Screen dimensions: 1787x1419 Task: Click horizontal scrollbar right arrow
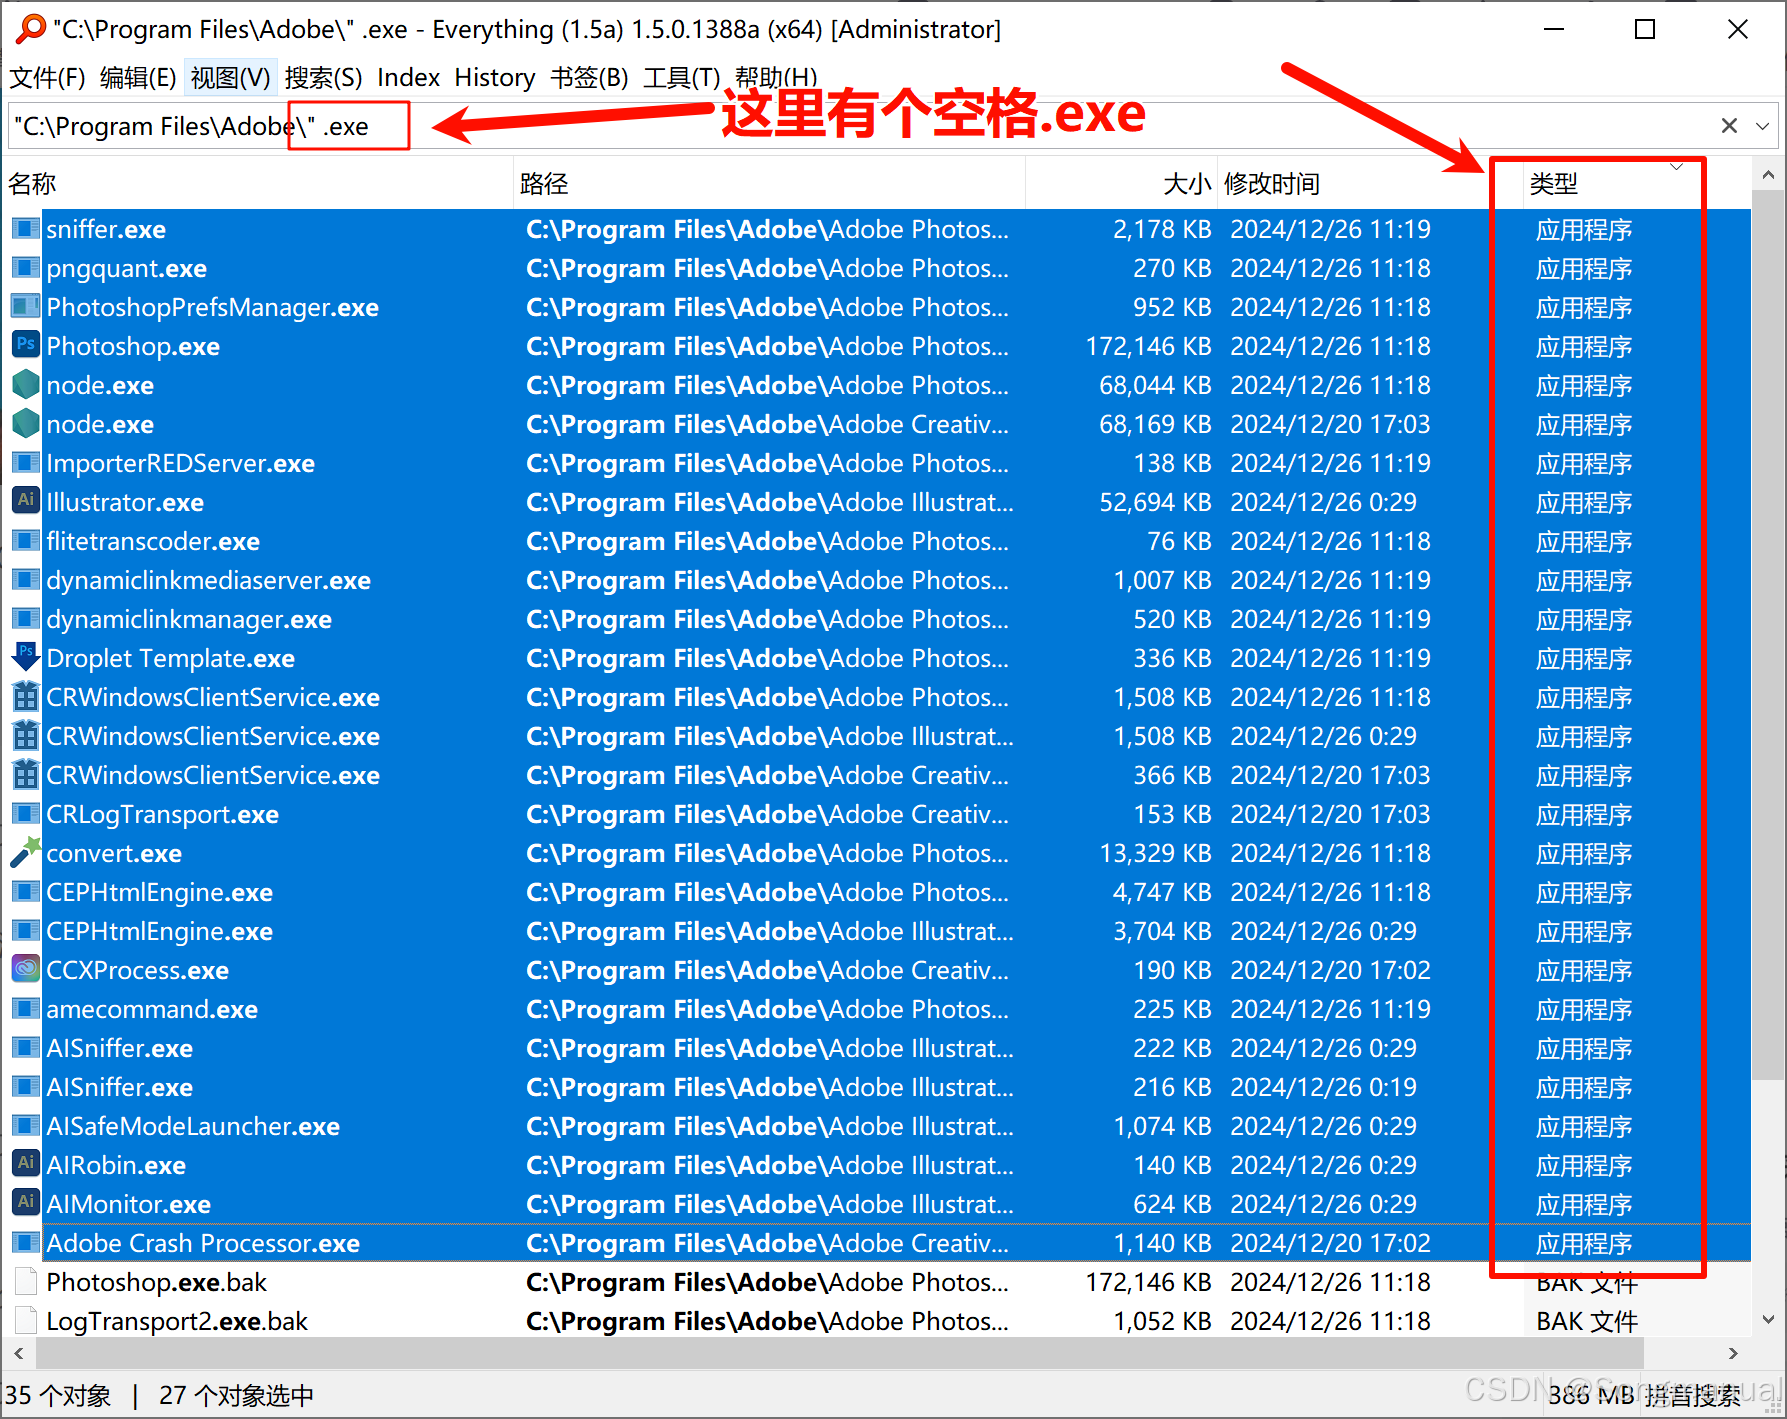pyautogui.click(x=1733, y=1353)
